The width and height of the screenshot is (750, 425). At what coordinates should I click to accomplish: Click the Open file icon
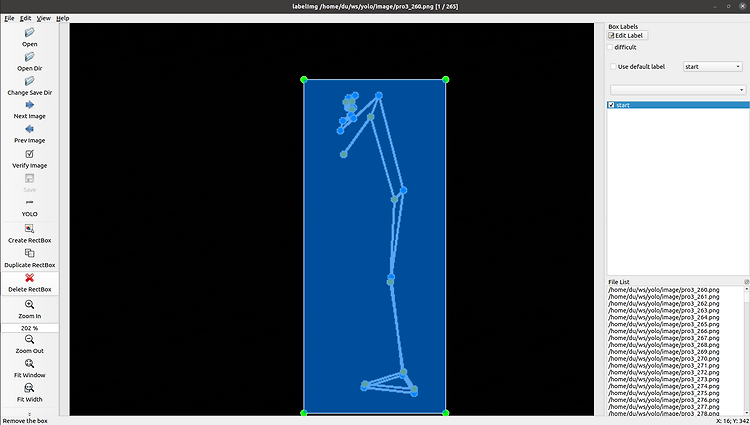click(x=29, y=33)
